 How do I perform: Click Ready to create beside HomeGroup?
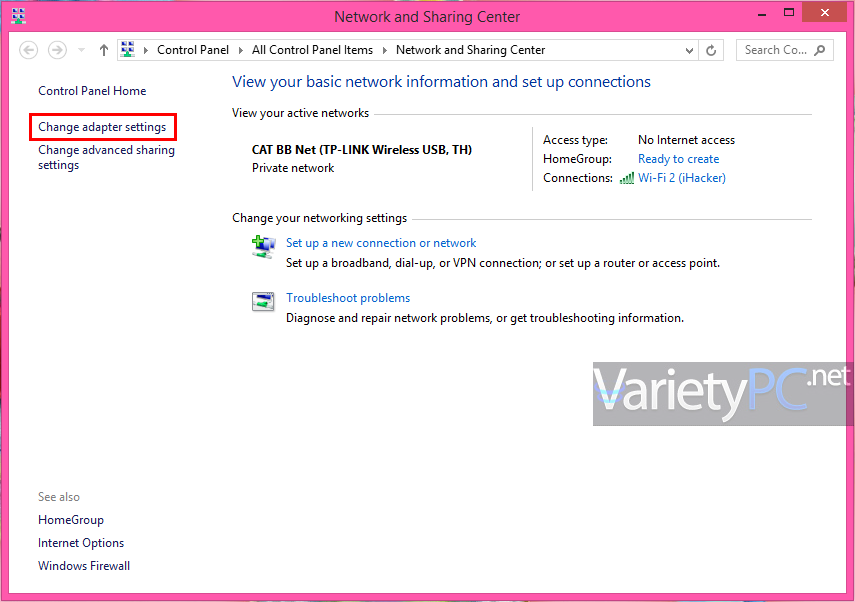(678, 158)
